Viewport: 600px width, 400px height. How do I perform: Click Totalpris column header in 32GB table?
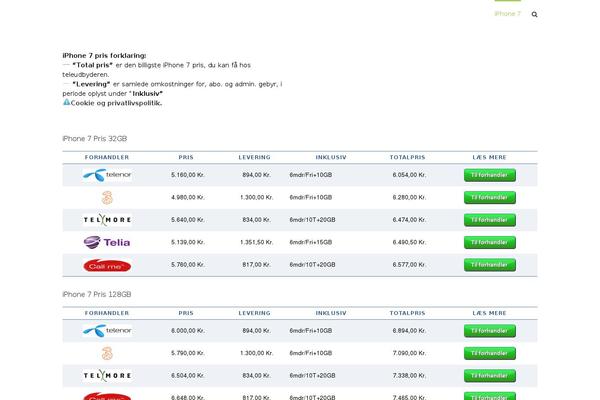pos(408,157)
